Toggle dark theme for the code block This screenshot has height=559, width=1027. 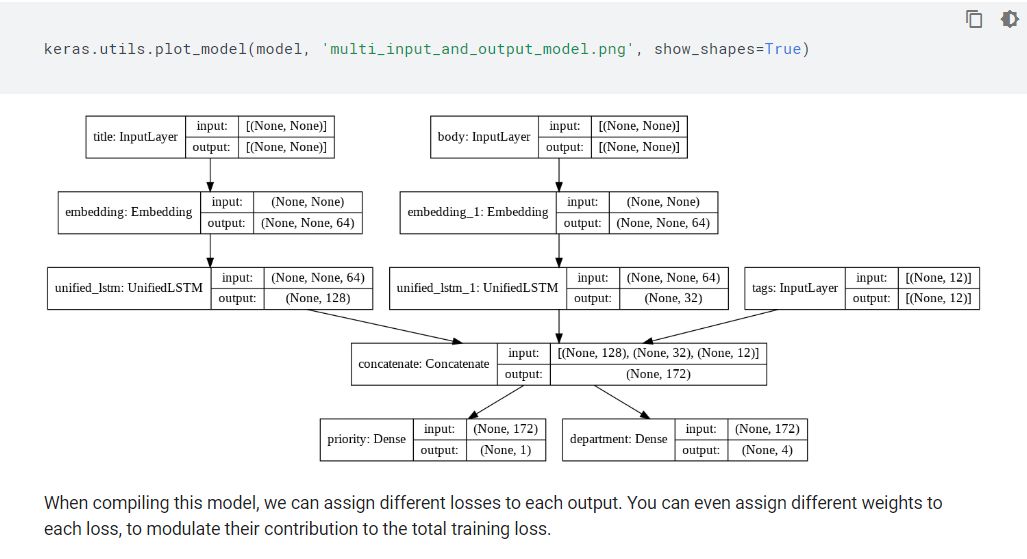coord(1009,18)
